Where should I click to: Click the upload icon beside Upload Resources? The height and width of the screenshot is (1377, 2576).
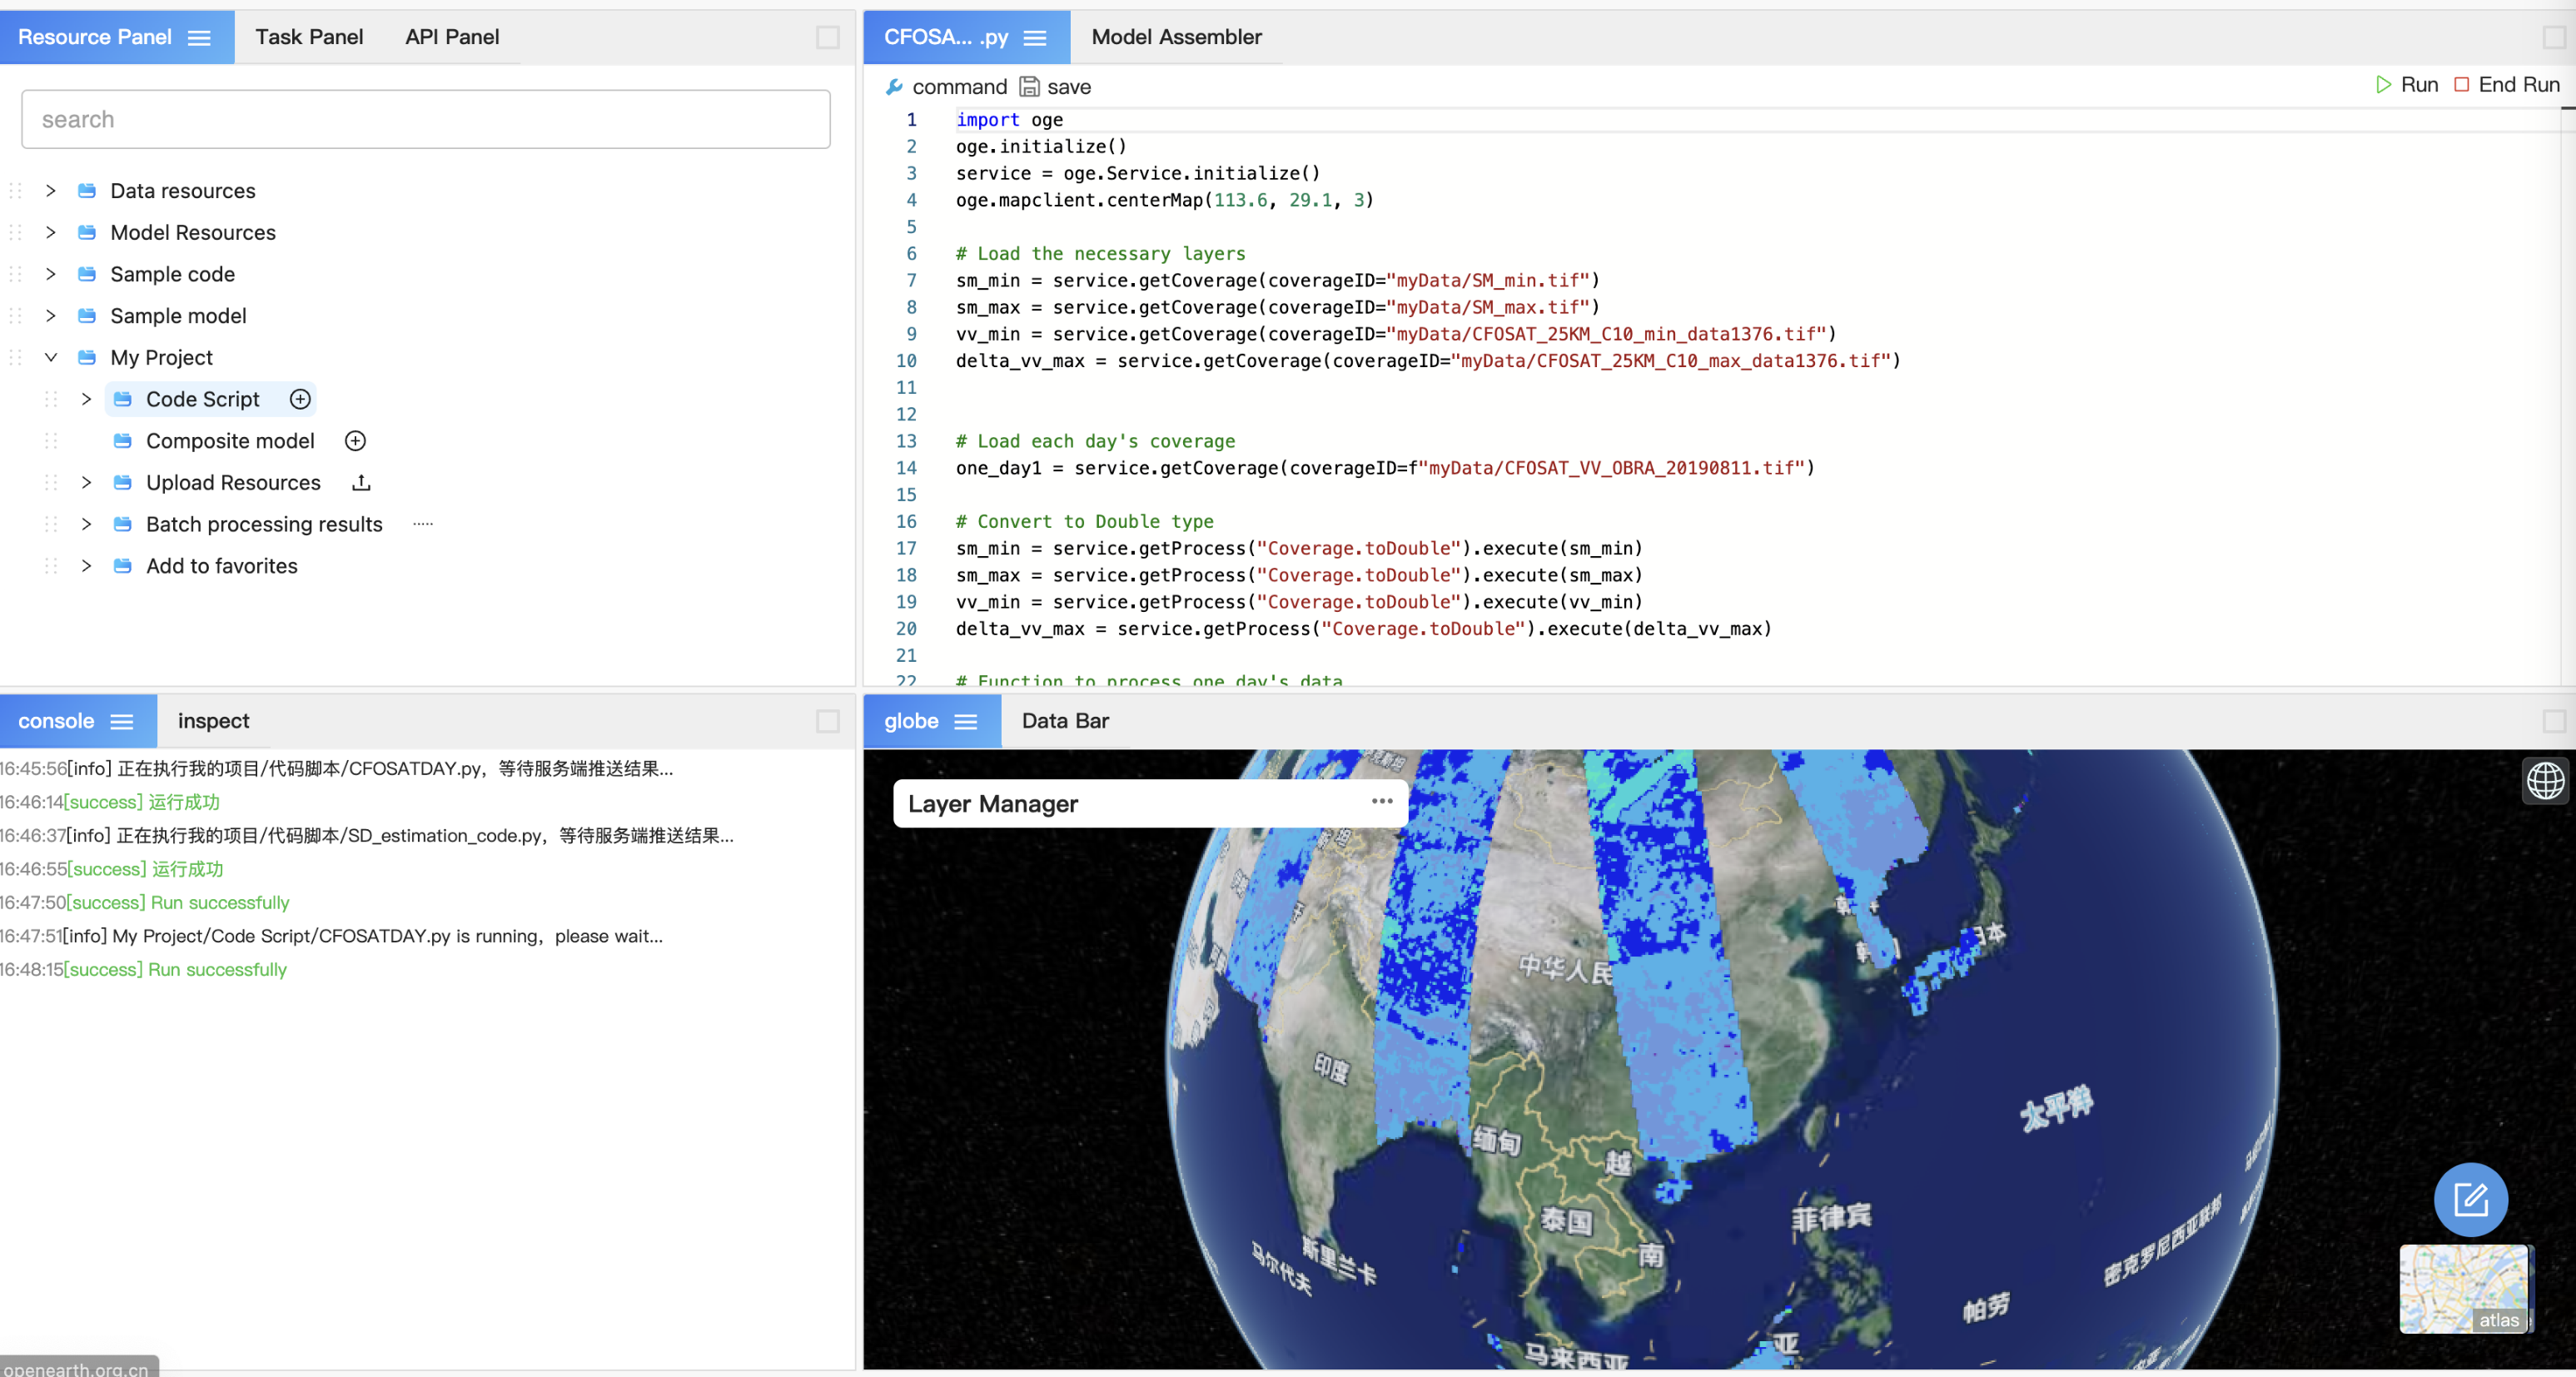[361, 483]
